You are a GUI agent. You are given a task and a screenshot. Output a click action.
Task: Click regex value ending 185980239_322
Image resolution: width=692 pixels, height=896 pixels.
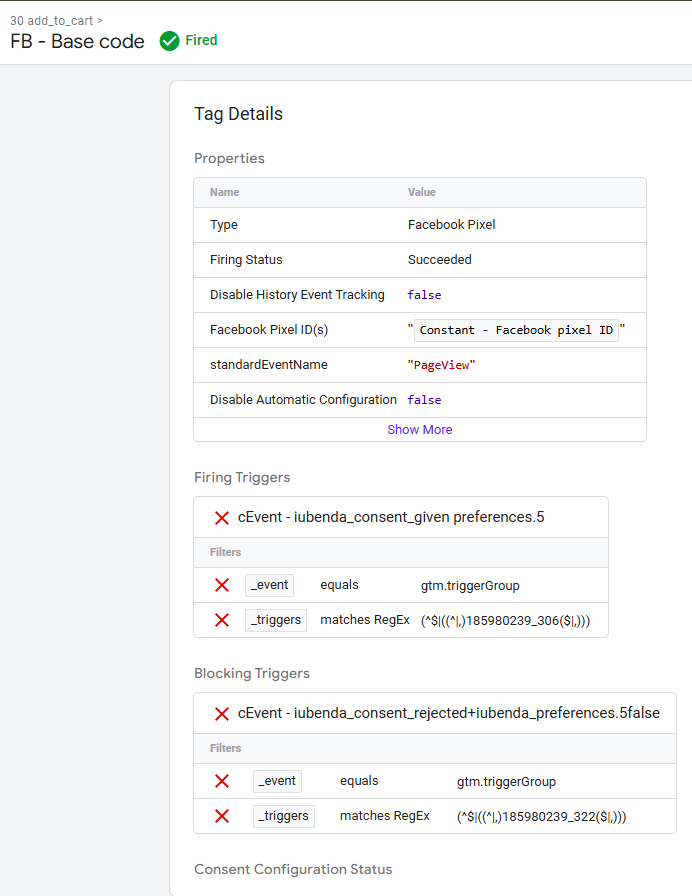pos(542,817)
